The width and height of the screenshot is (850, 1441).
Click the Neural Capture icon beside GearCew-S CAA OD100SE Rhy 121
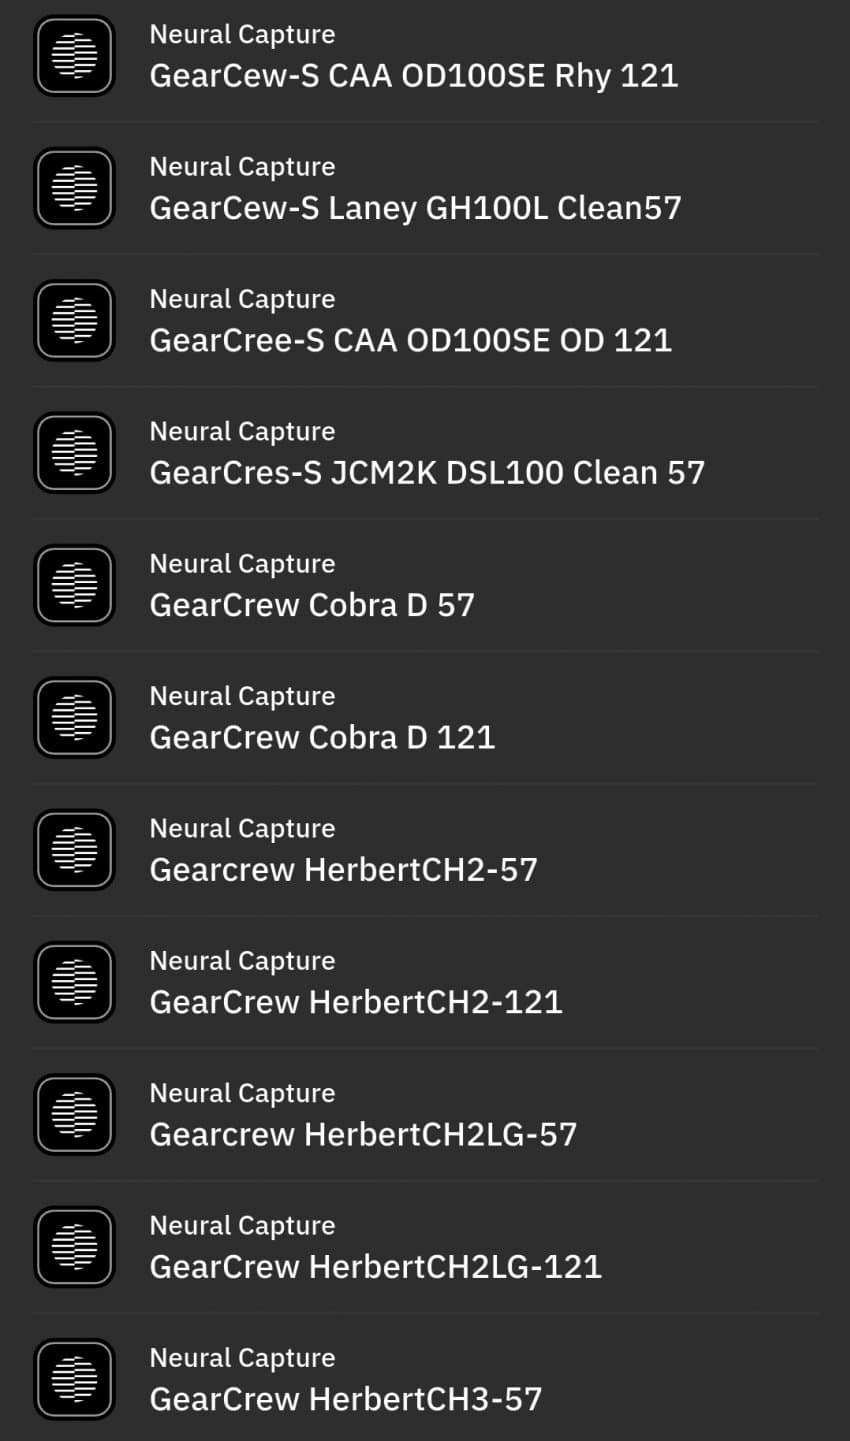[75, 56]
